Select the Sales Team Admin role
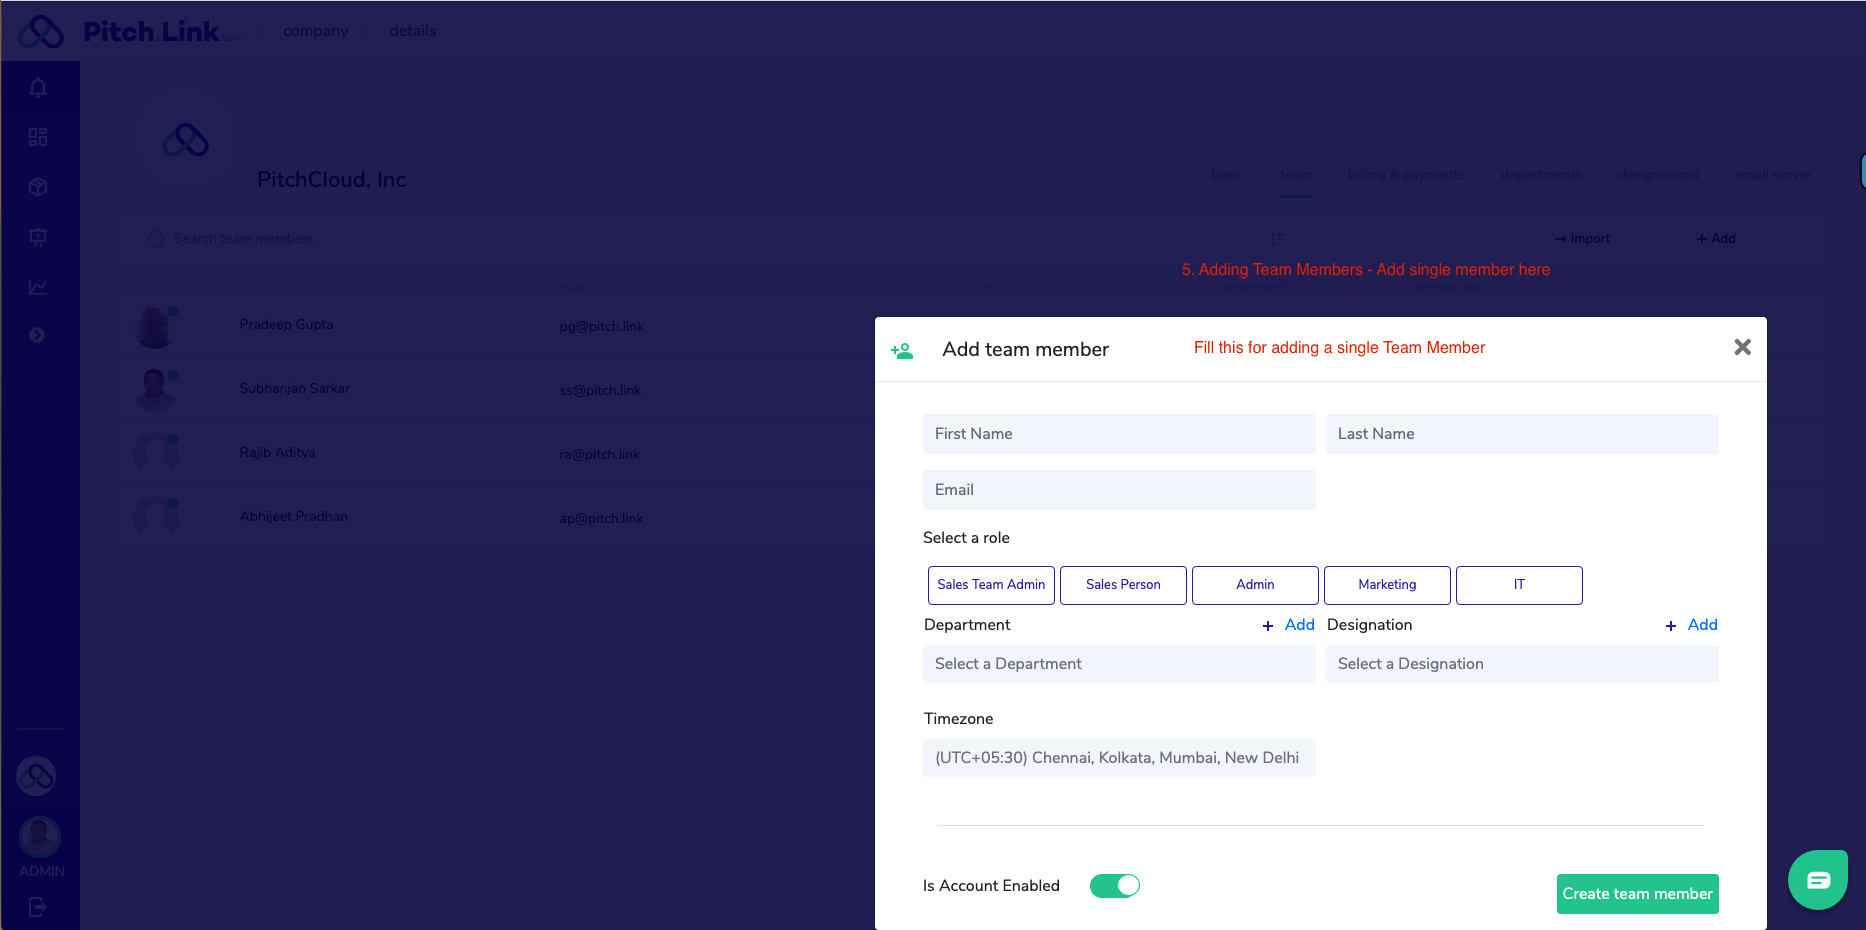The height and width of the screenshot is (930, 1866). coord(991,585)
